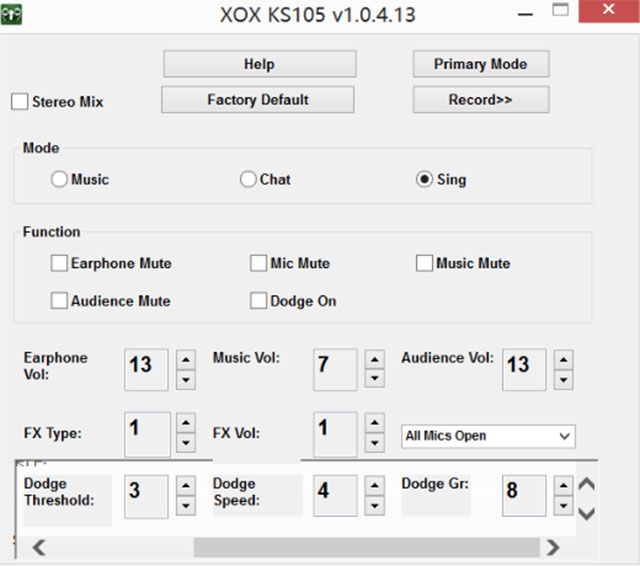Increase Music Vol with up arrow
This screenshot has width=640, height=566.
point(375,360)
